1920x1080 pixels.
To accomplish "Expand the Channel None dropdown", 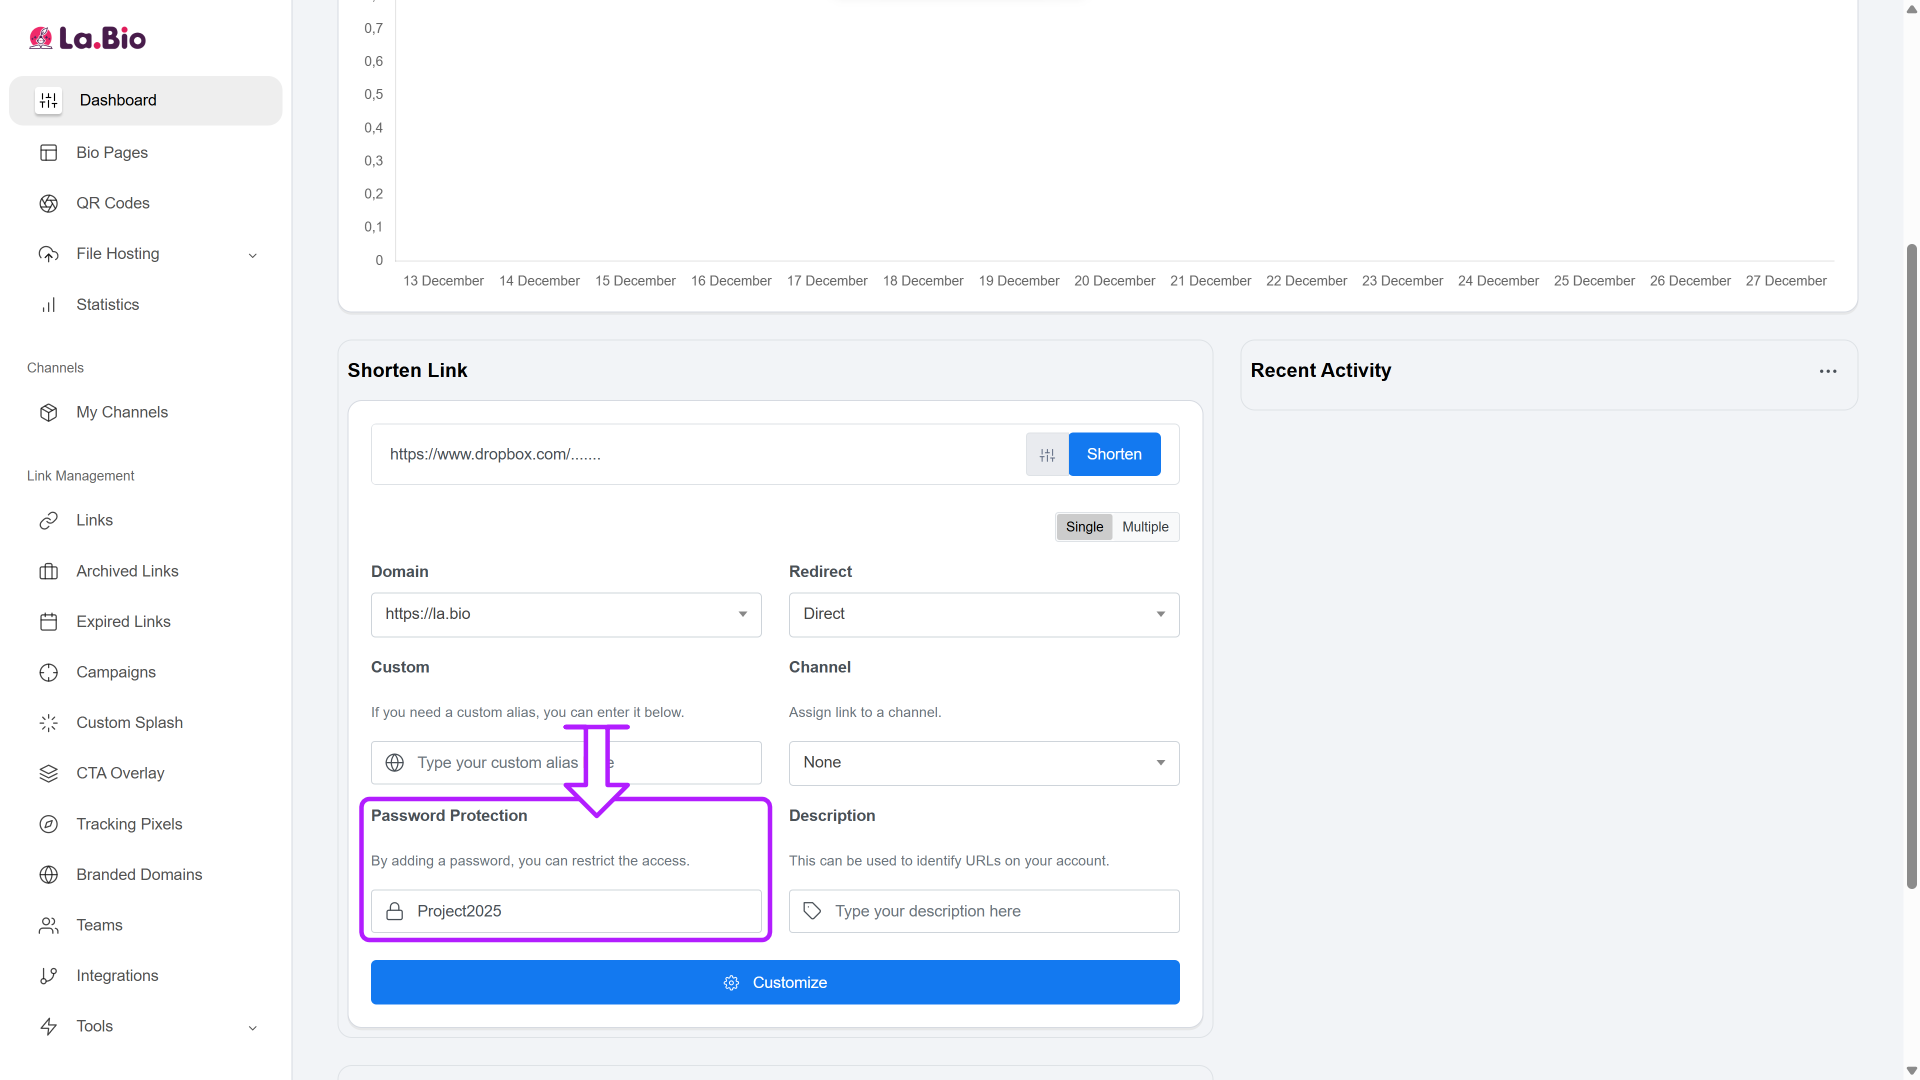I will click(984, 763).
